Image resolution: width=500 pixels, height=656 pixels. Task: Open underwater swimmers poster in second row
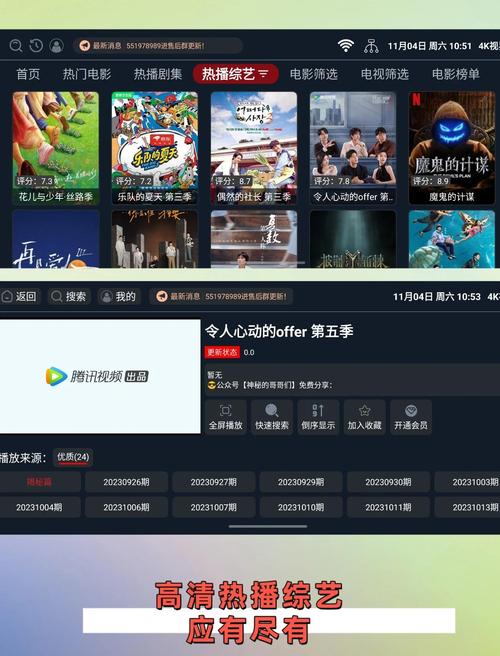tap(452, 239)
